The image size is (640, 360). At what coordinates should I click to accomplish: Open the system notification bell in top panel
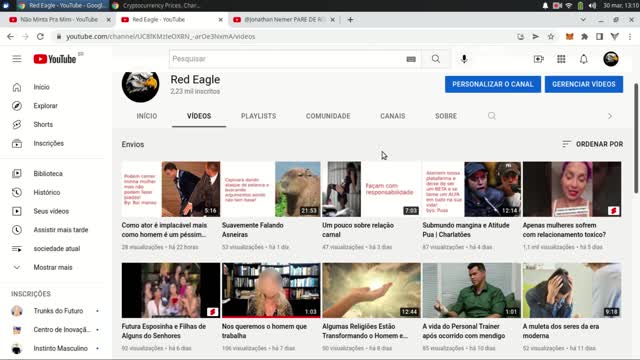(545, 5)
